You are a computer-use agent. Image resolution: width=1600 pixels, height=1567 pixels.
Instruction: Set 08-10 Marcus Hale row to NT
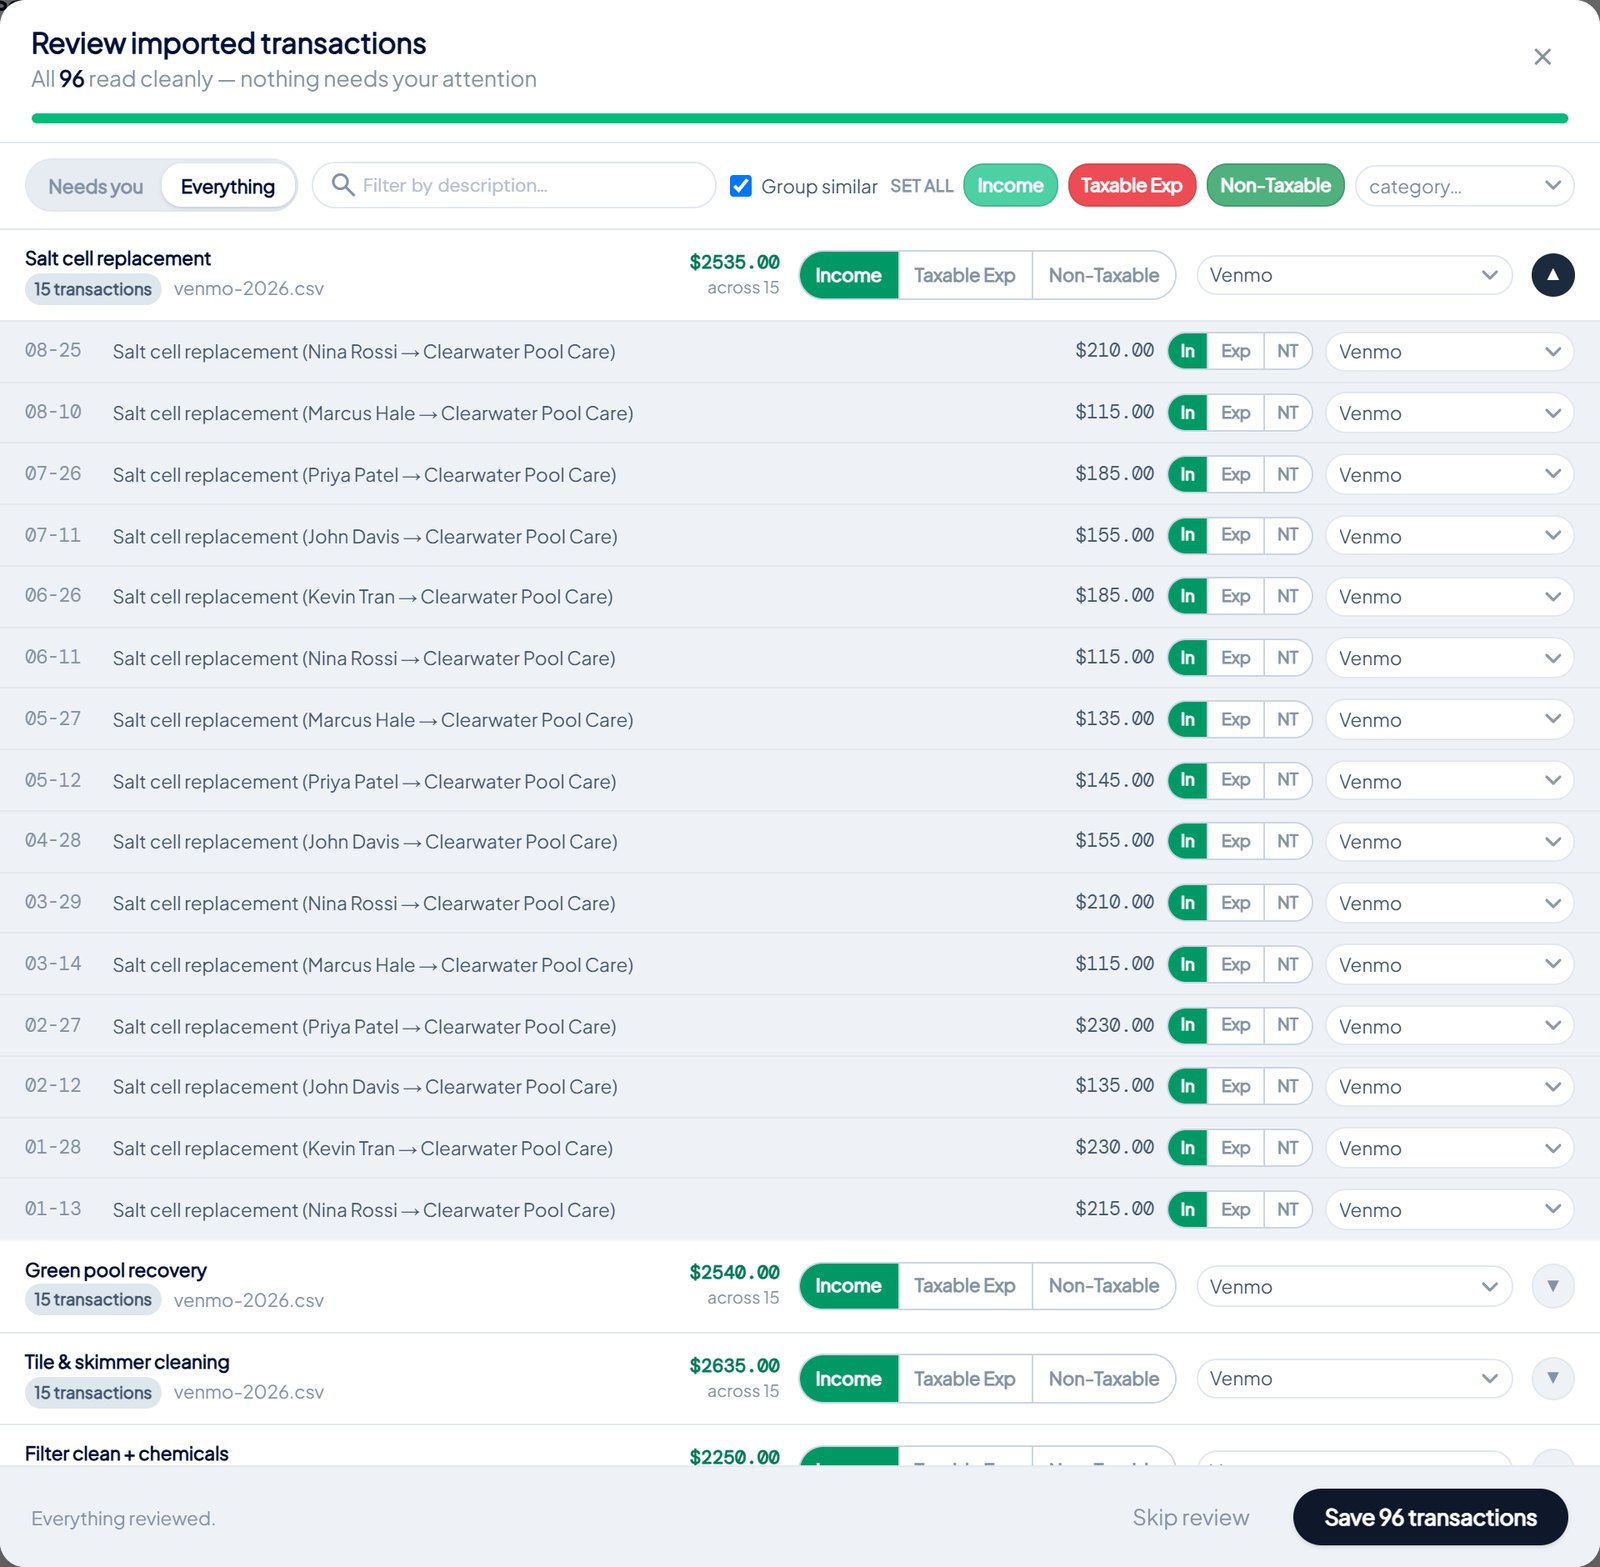click(x=1287, y=413)
